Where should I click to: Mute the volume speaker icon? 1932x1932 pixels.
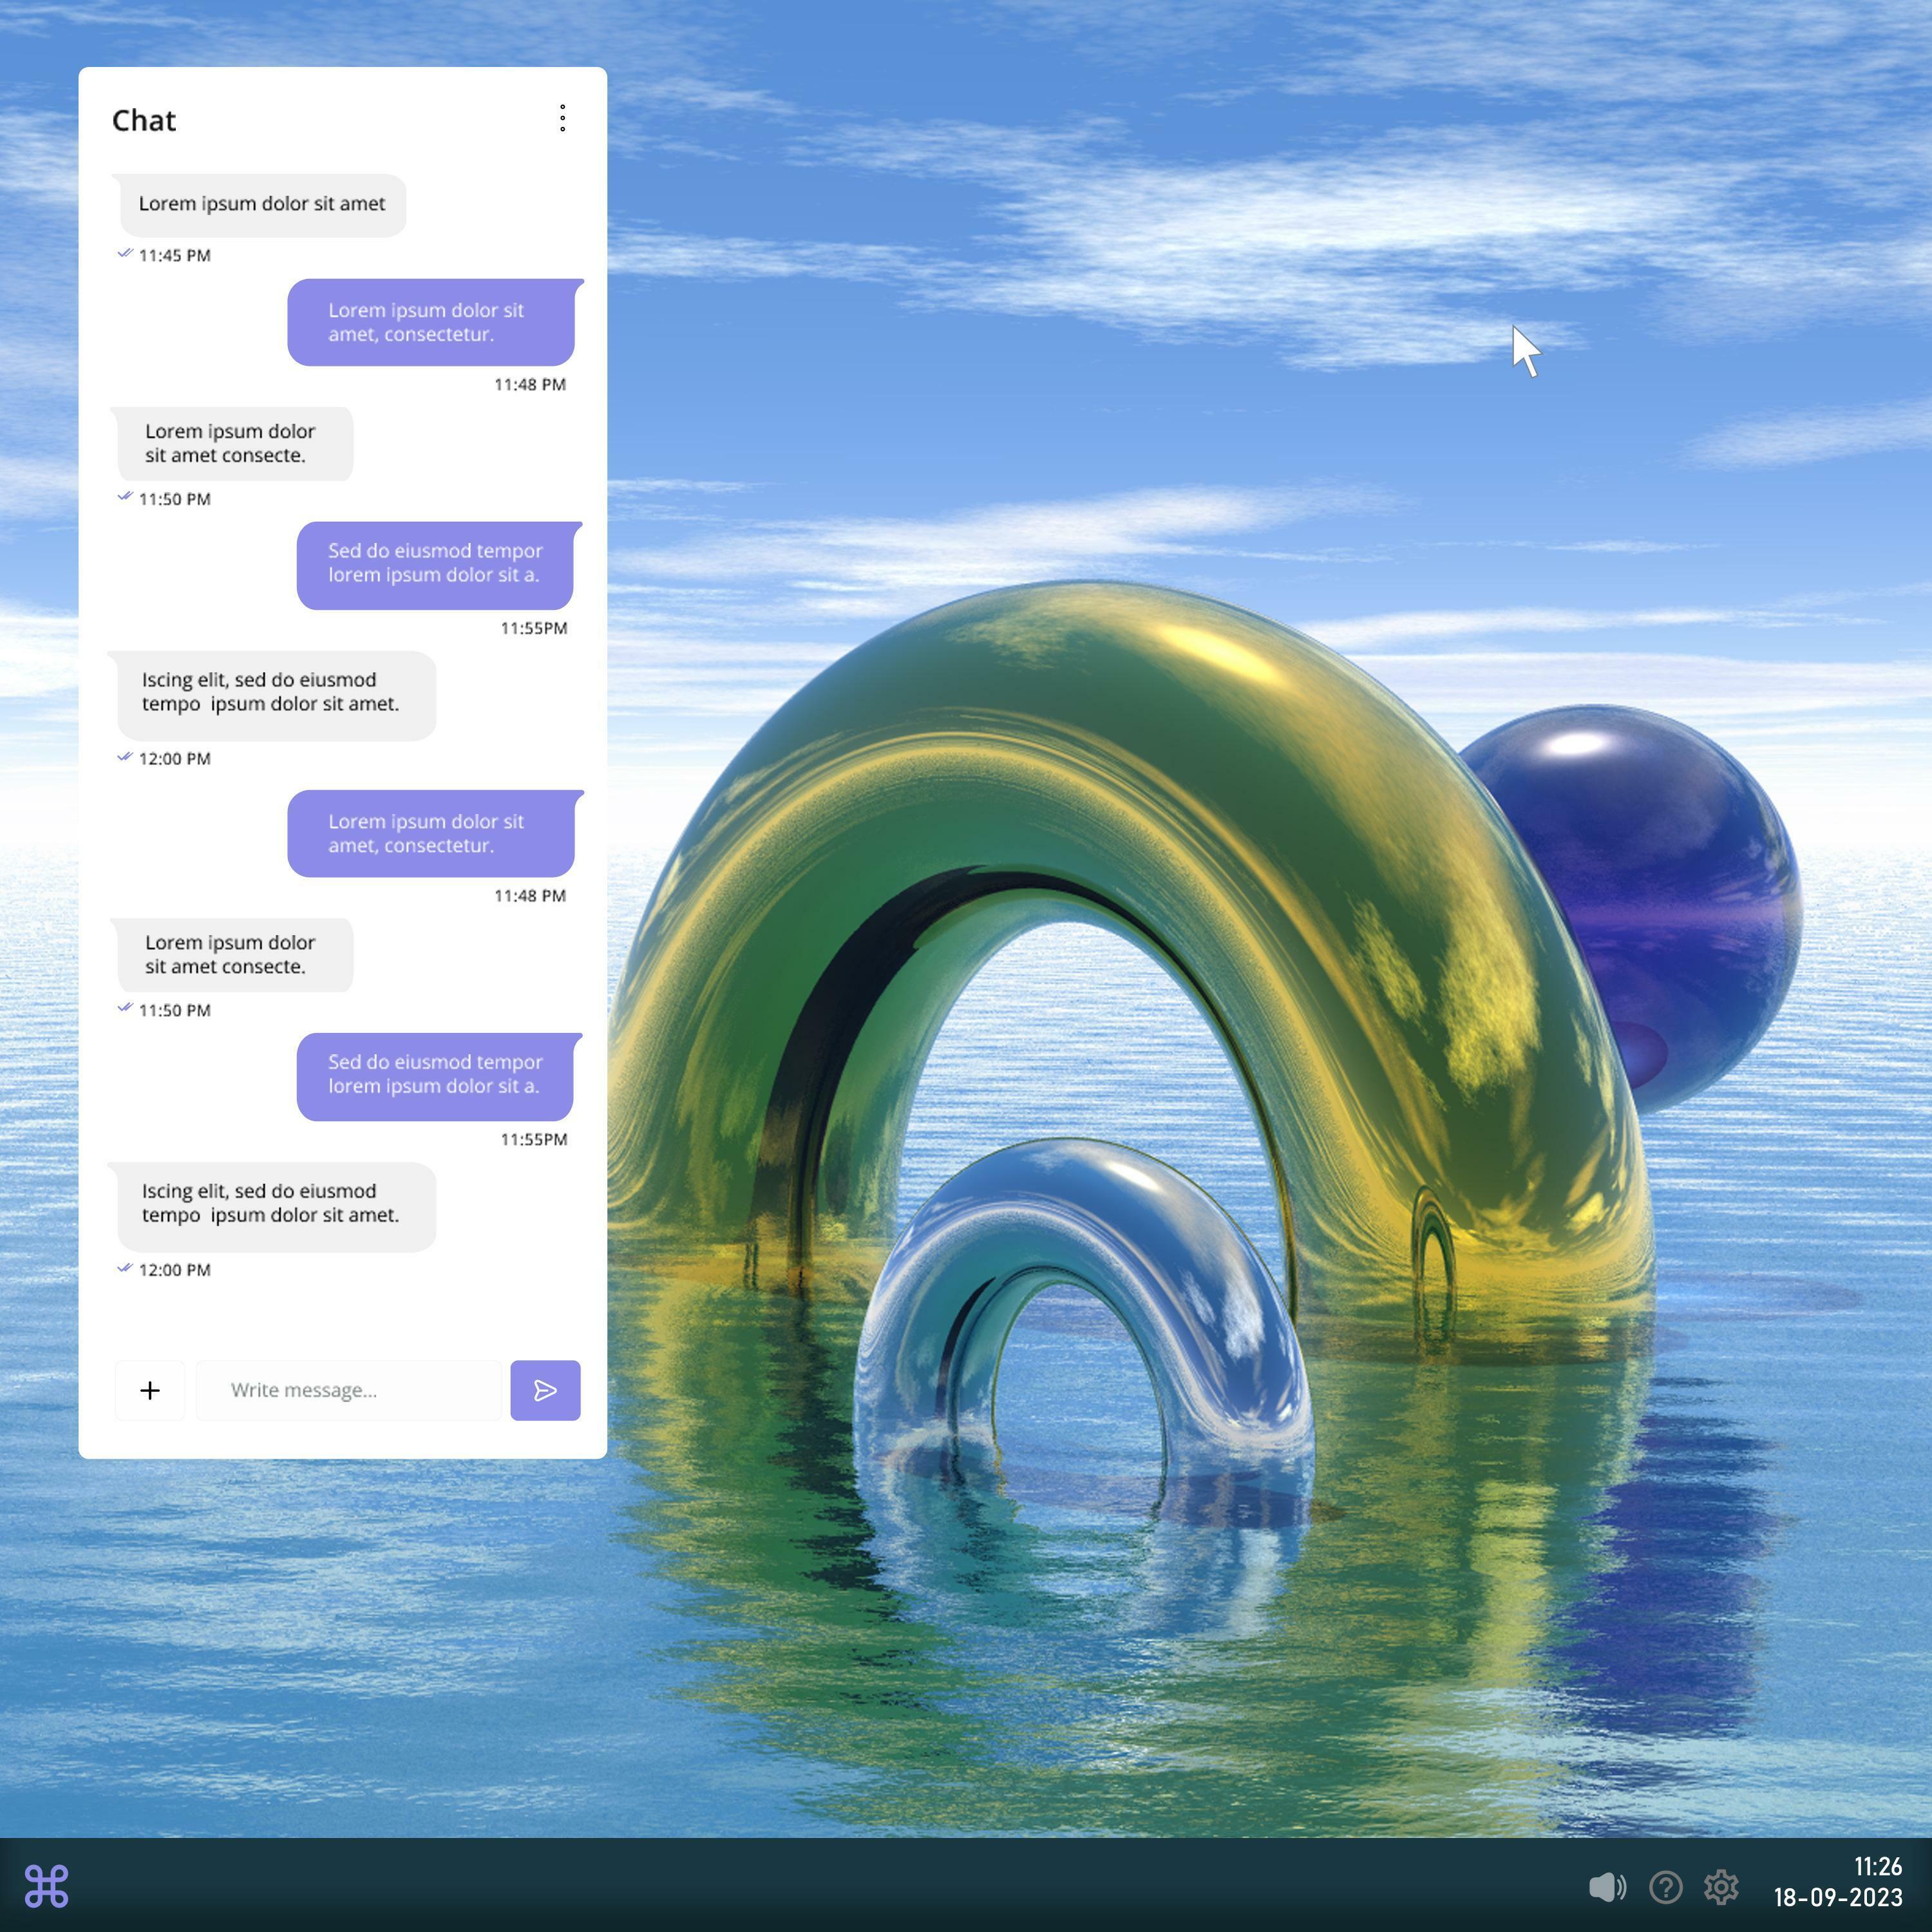pos(1606,1887)
